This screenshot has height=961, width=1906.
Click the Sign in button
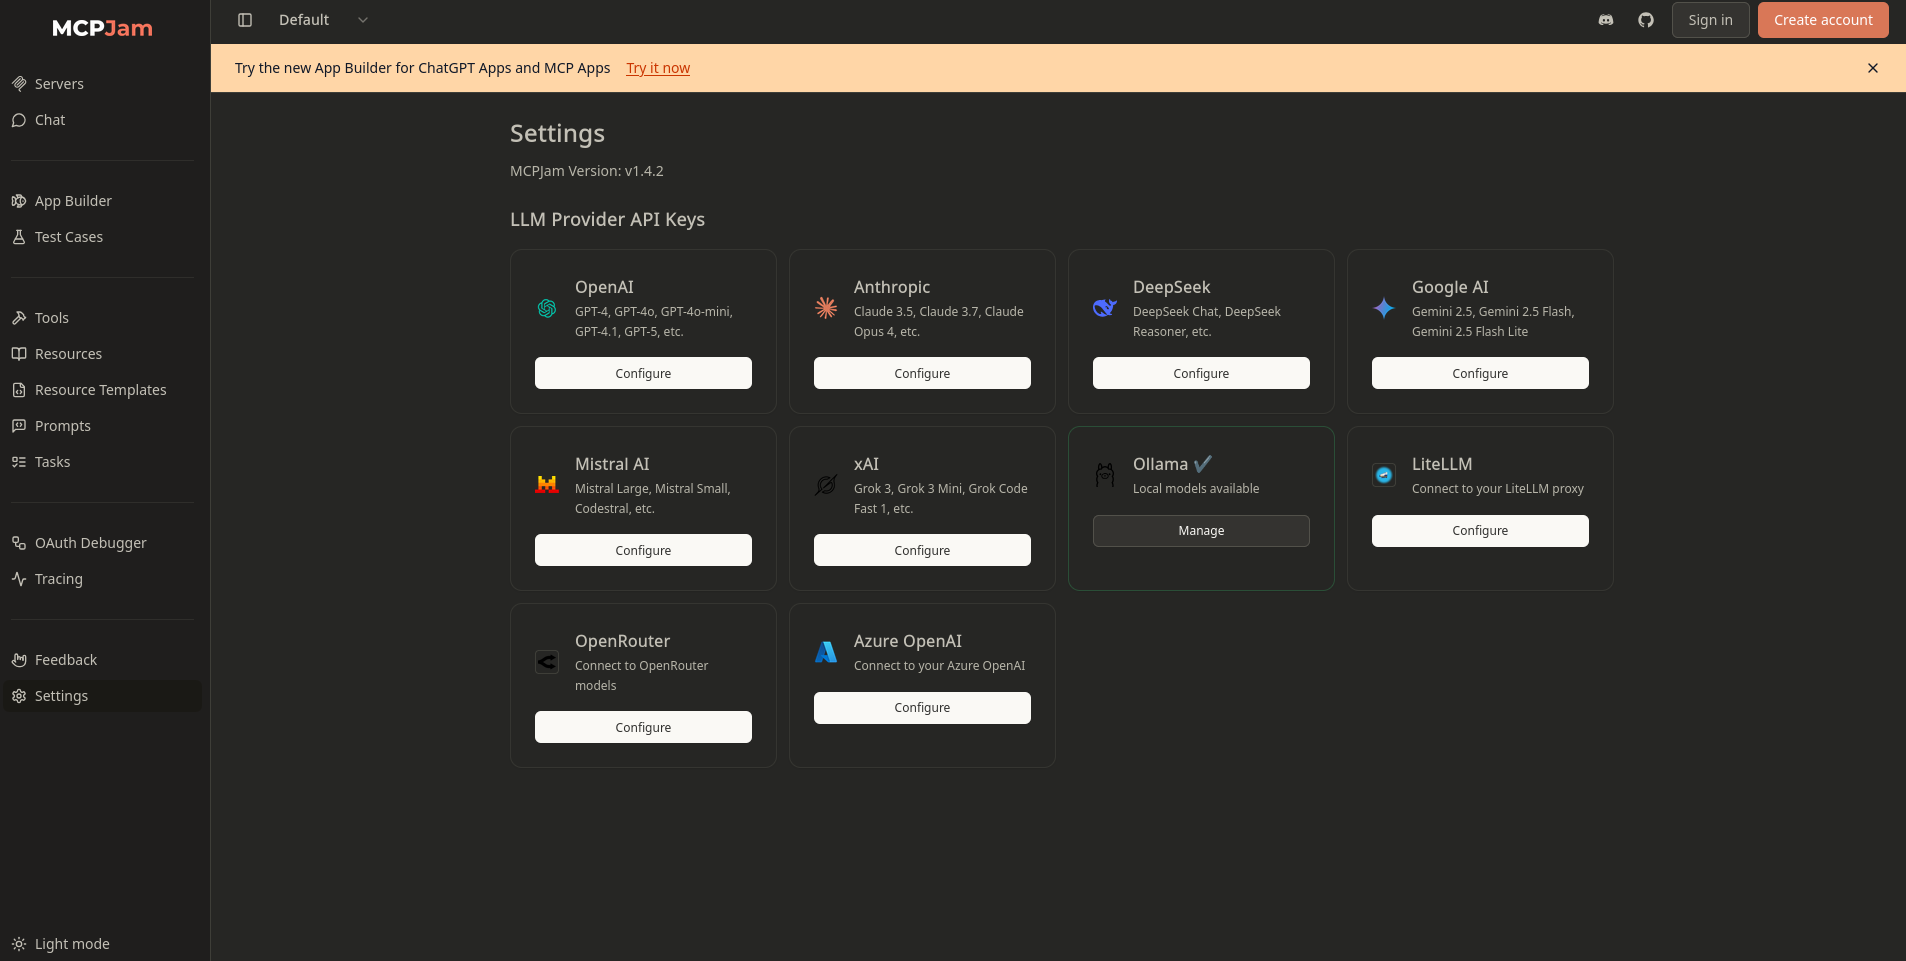1710,20
